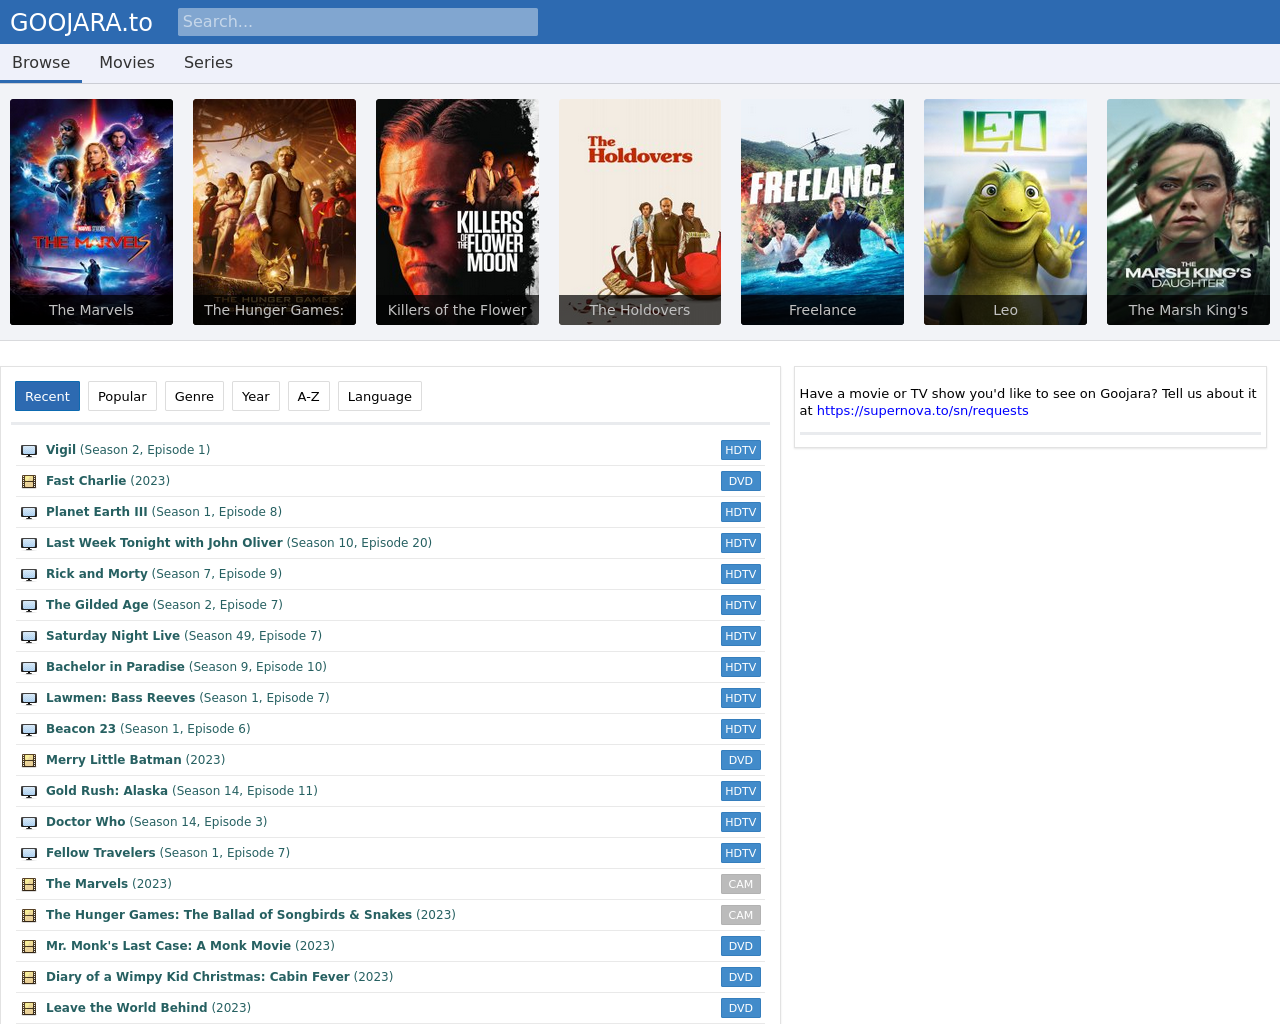The image size is (1280, 1024).
Task: Go to GOOJARA.to home logo
Action: (x=81, y=22)
